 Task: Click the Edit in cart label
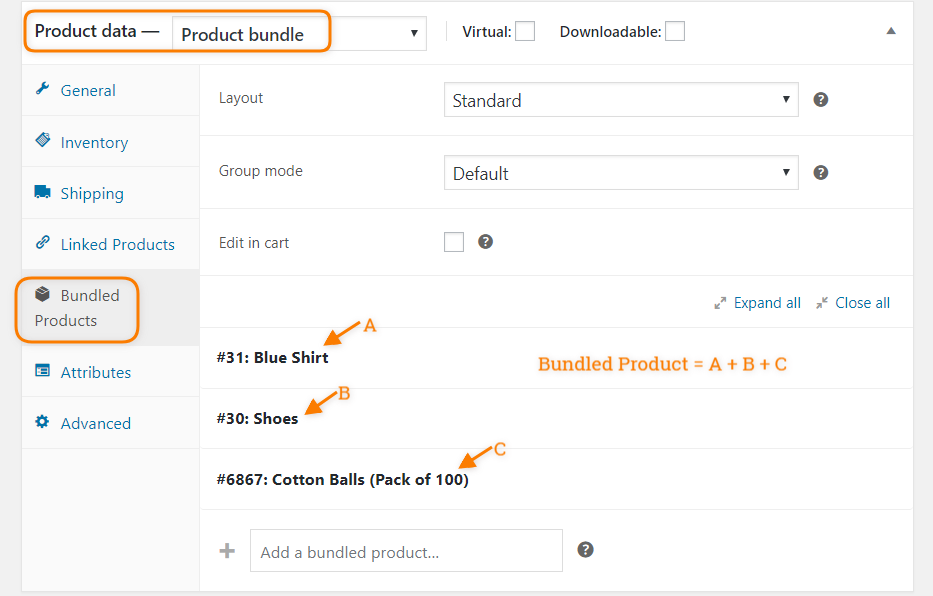pyautogui.click(x=254, y=243)
